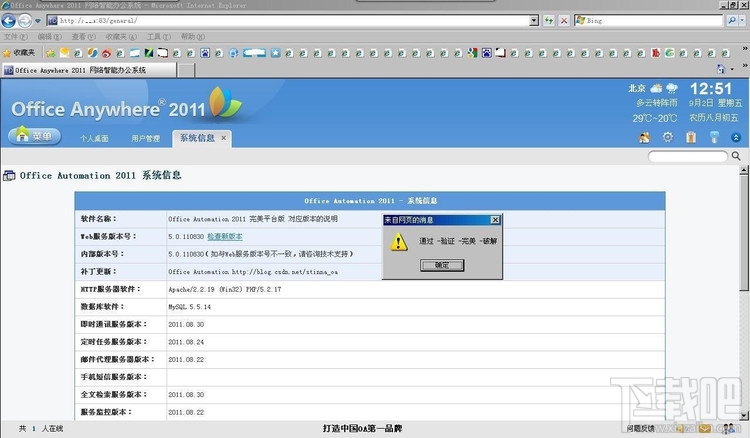Click the partly cloudy weather icon
This screenshot has height=438, width=750.
[x=657, y=88]
